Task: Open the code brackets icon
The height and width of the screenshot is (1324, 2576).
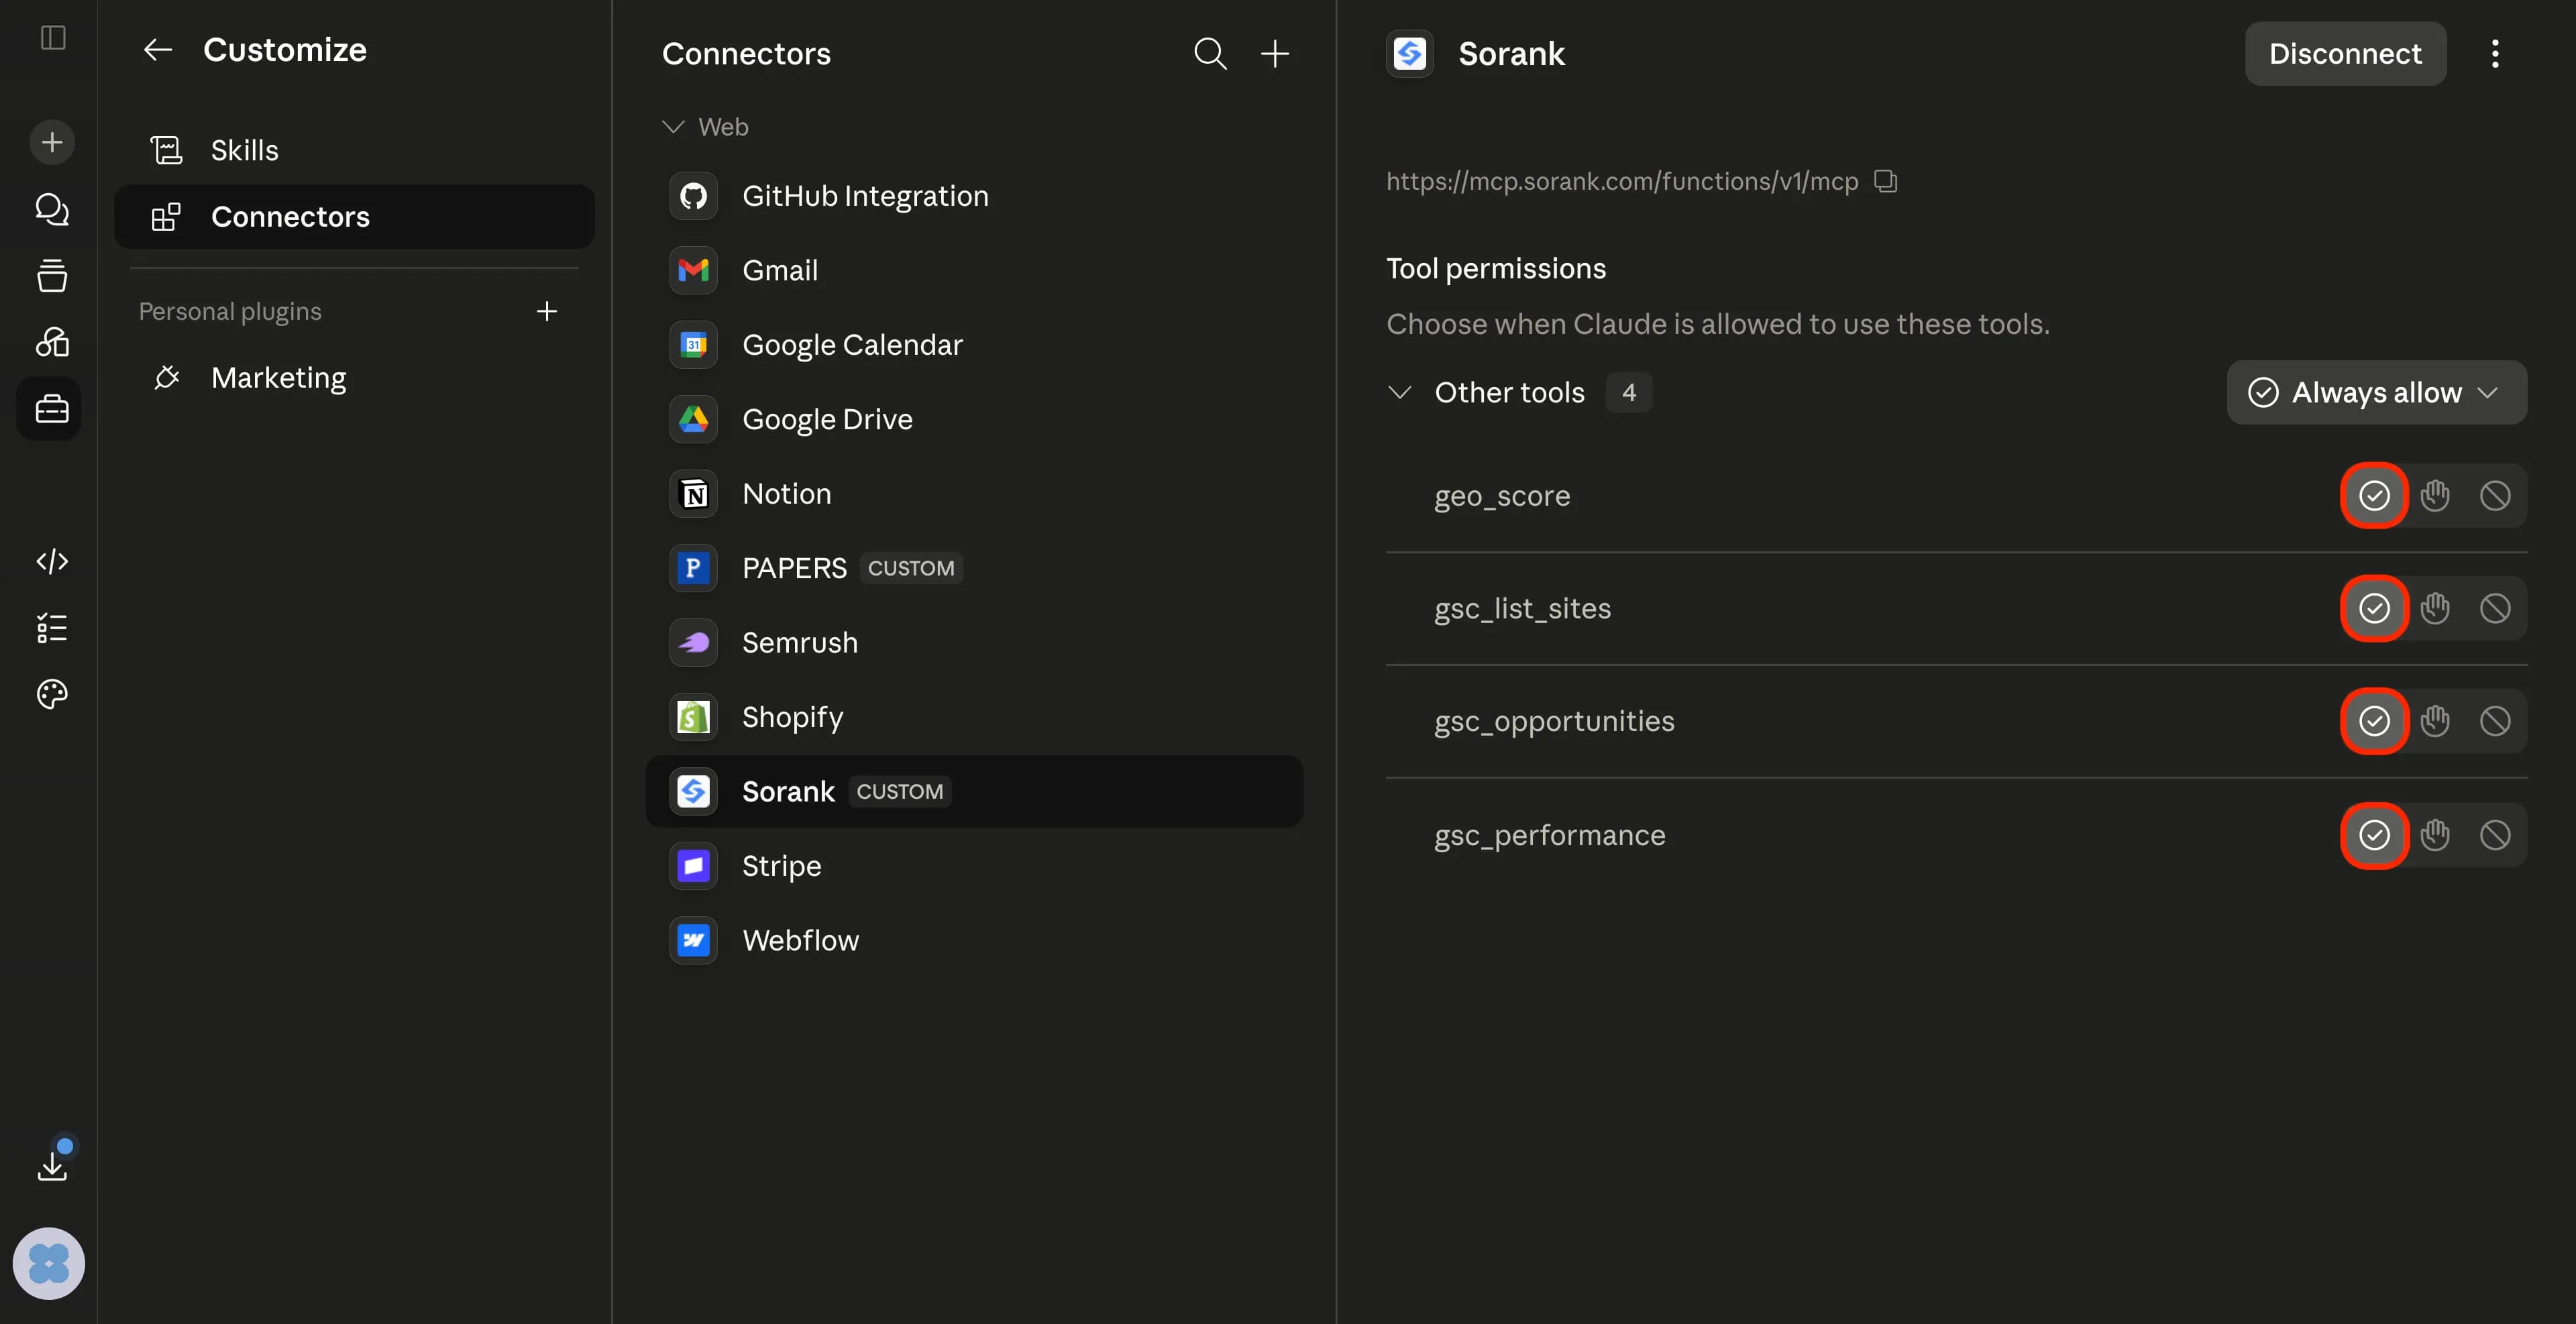Action: pos(52,561)
